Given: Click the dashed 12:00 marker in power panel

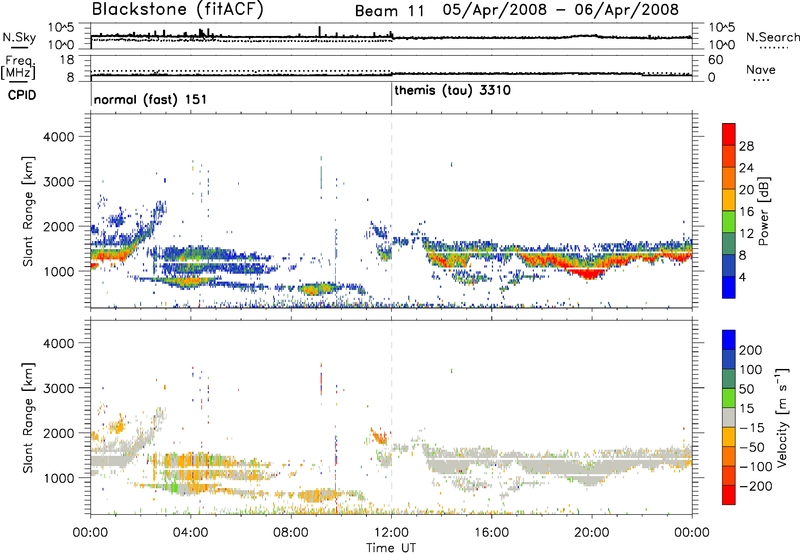Looking at the screenshot, I should click(x=391, y=211).
